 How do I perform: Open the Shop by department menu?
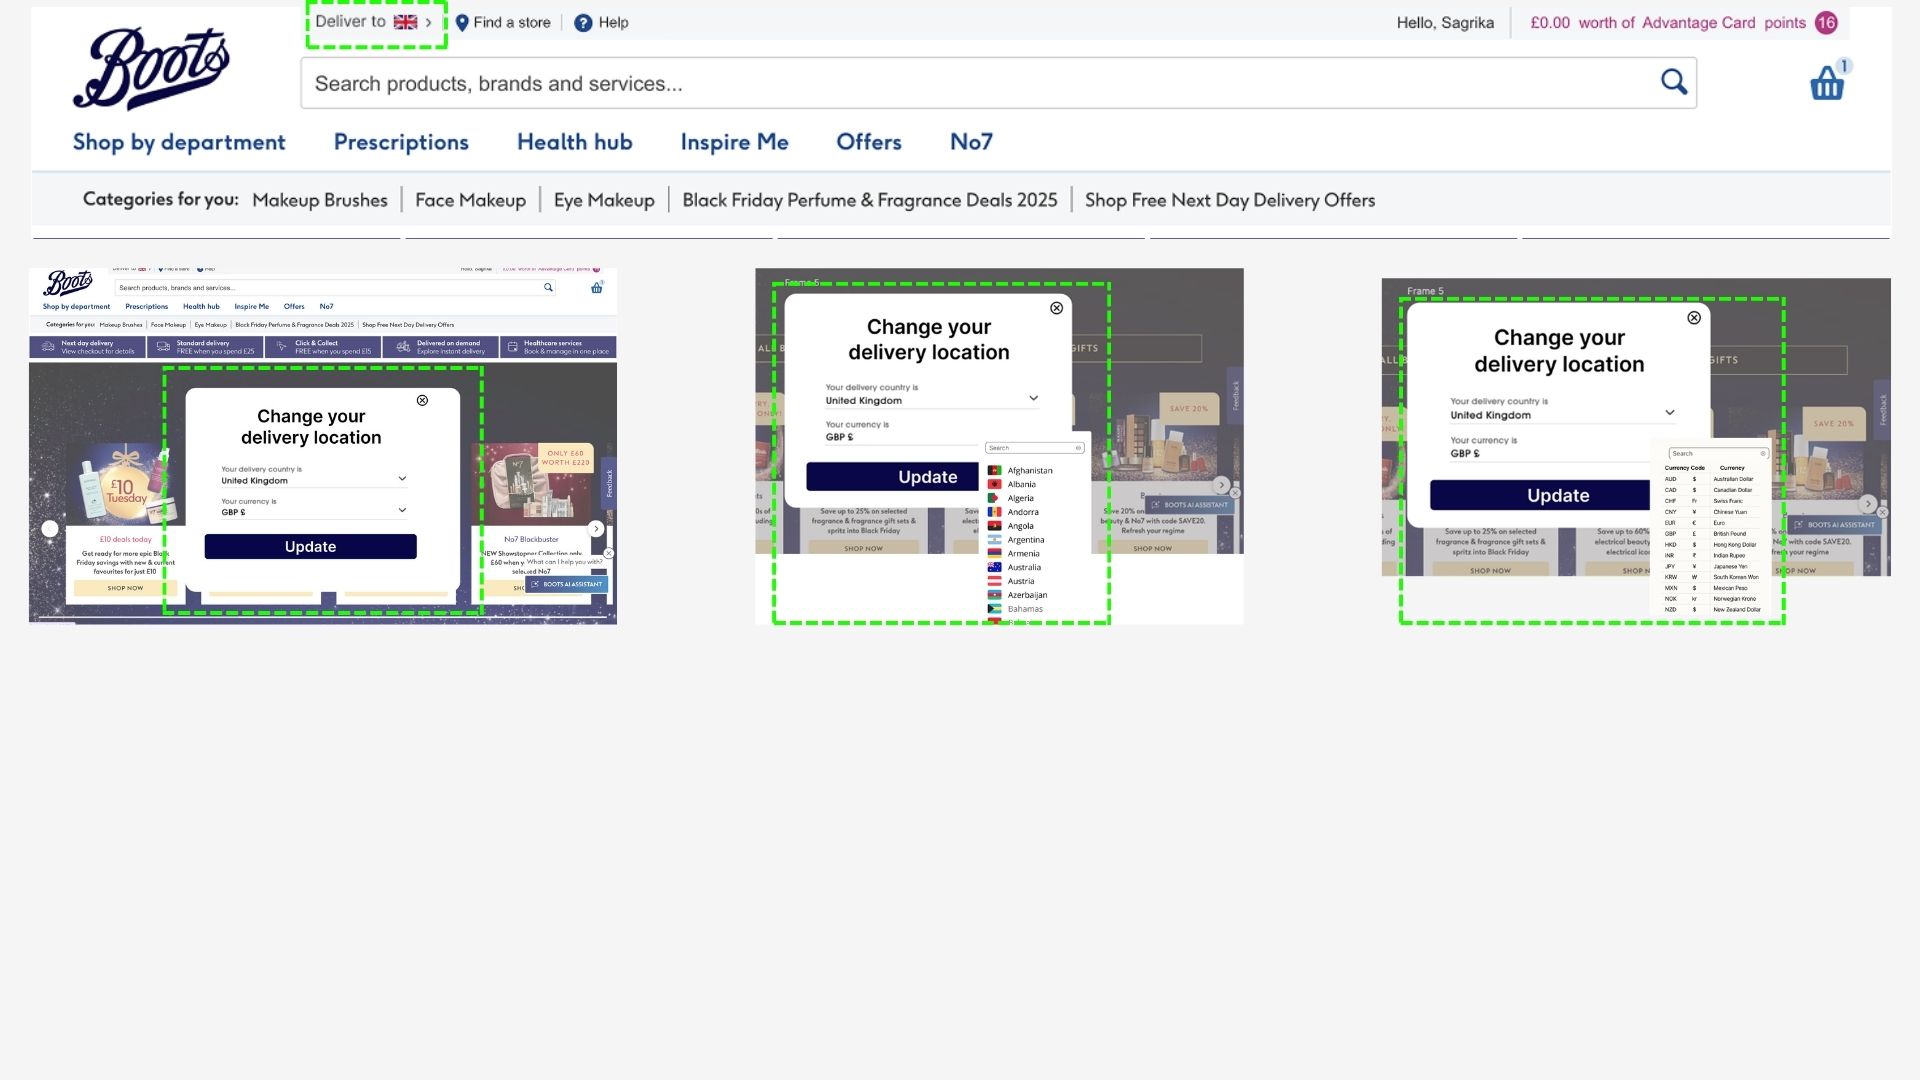tap(179, 142)
